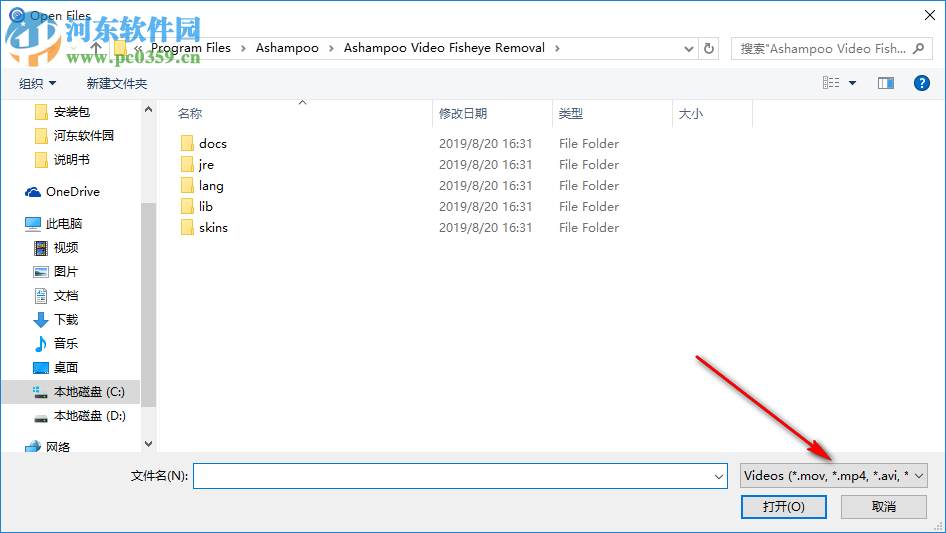The height and width of the screenshot is (533, 946).
Task: Expand breadcrumb arrow after Program Files
Action: 243,48
